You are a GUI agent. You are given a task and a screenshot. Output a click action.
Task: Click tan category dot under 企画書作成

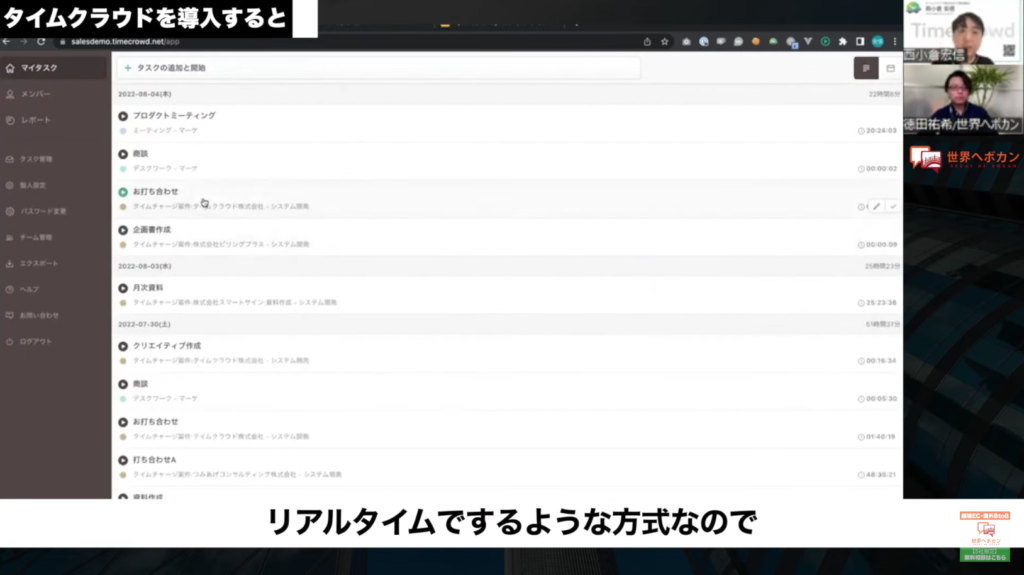[x=123, y=245]
